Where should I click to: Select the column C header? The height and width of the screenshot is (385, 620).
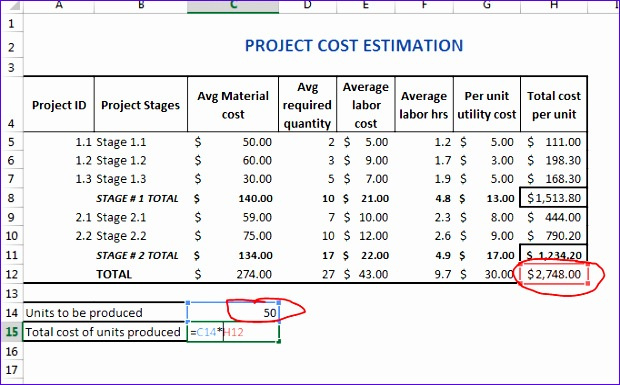coord(233,6)
